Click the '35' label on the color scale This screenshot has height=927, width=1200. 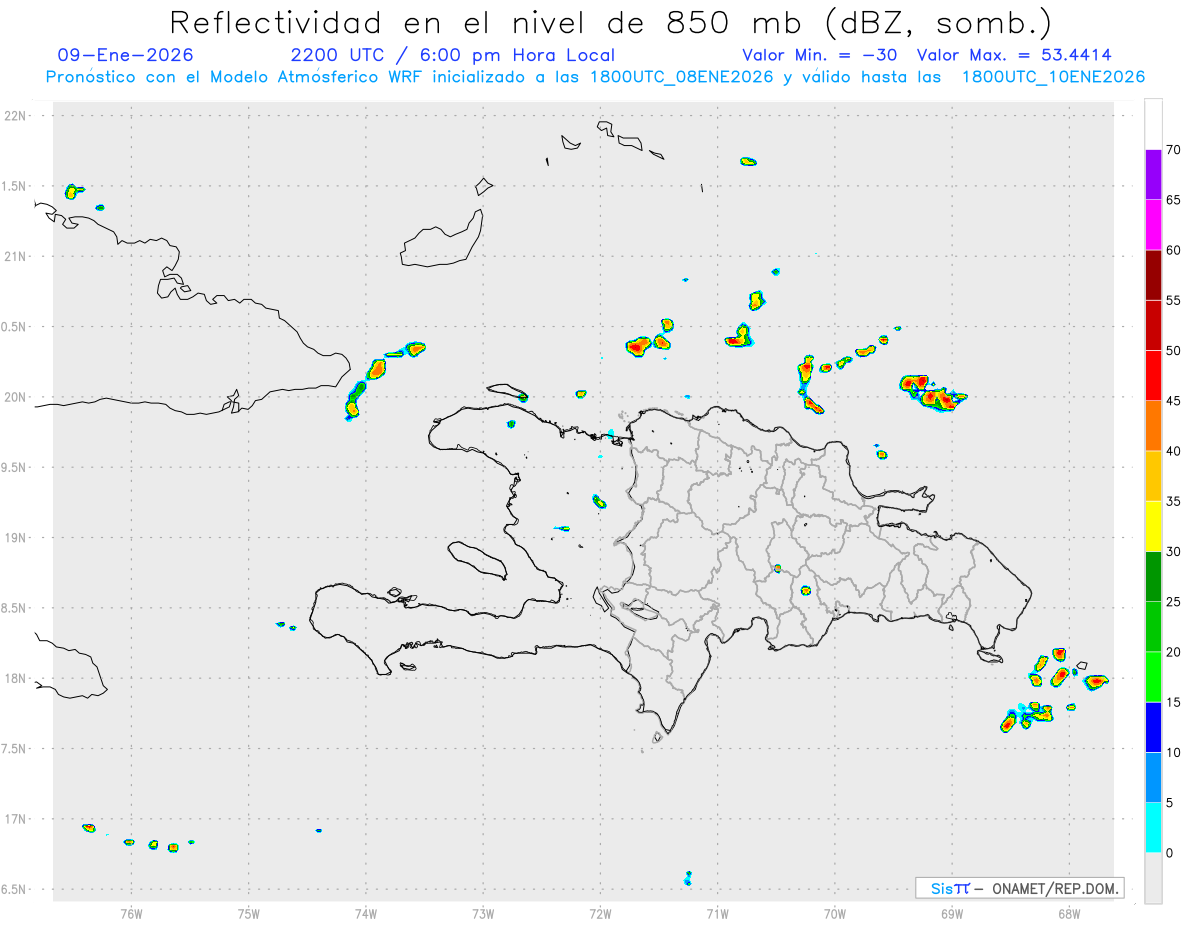pyautogui.click(x=1174, y=501)
